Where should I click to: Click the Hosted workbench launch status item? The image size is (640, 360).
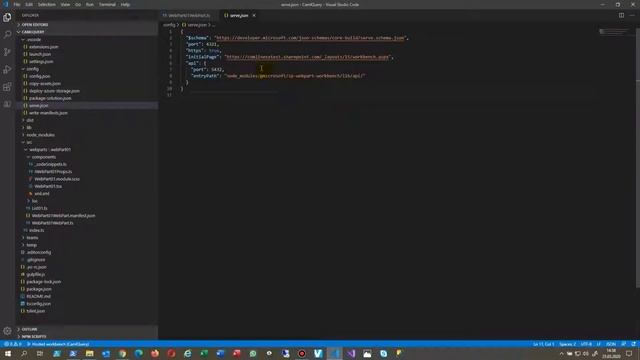coord(58,344)
